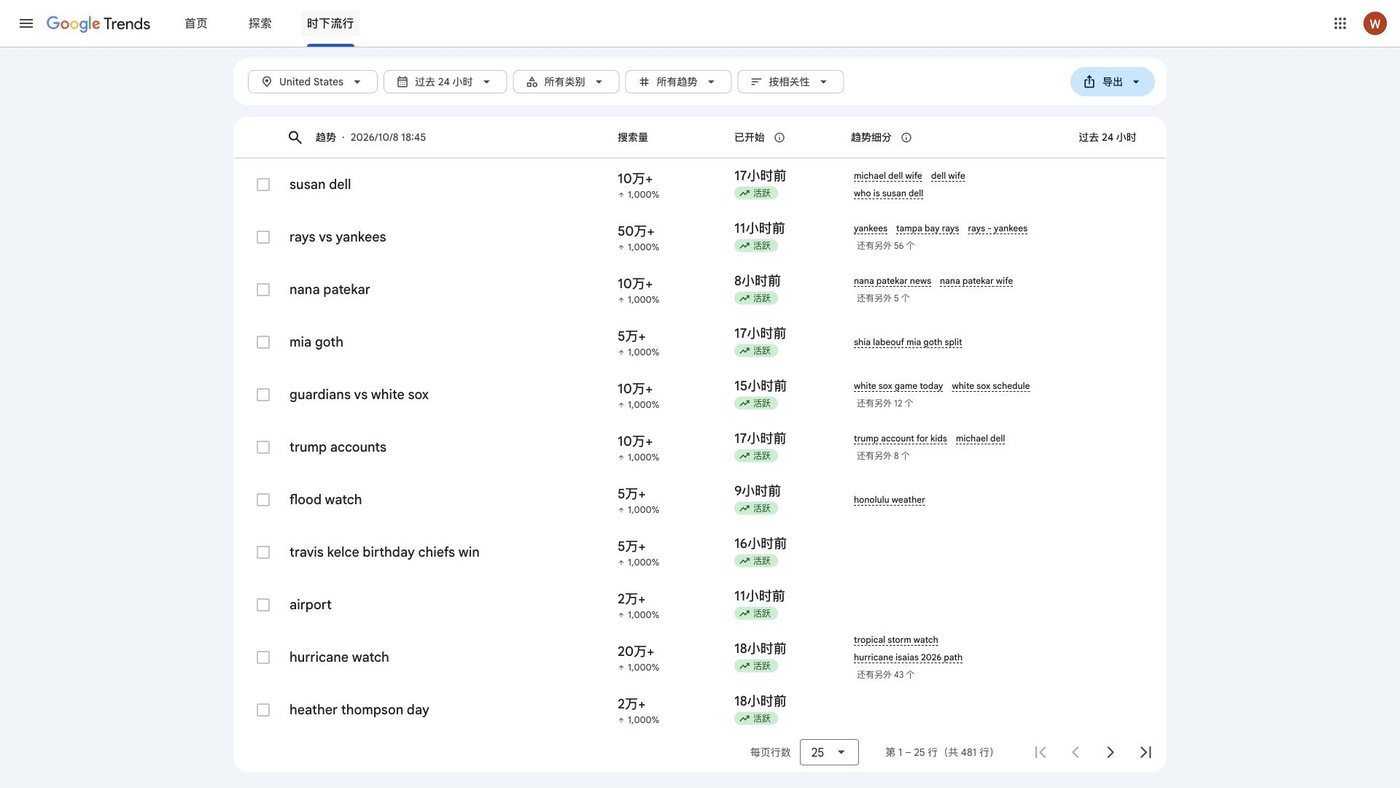Select the 时下流行 tab
The width and height of the screenshot is (1400, 788).
(330, 23)
